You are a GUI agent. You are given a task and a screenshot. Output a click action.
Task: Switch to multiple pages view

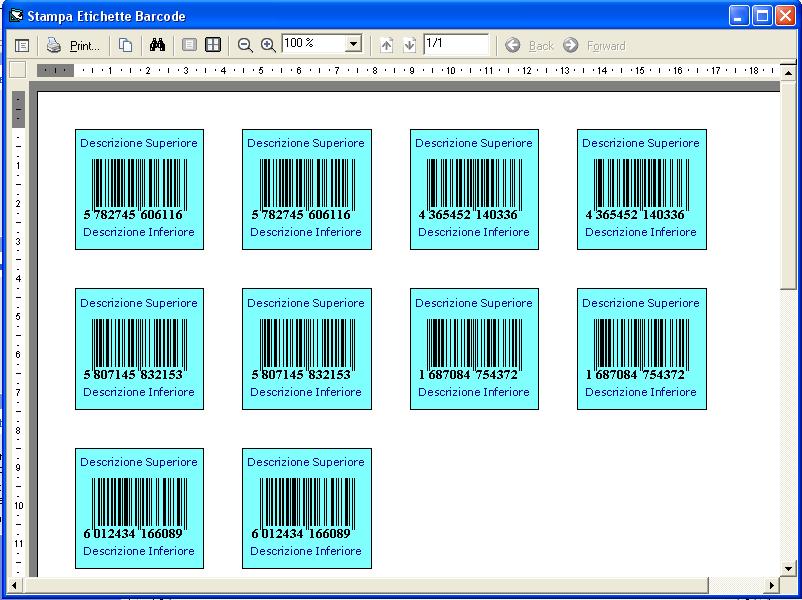213,45
